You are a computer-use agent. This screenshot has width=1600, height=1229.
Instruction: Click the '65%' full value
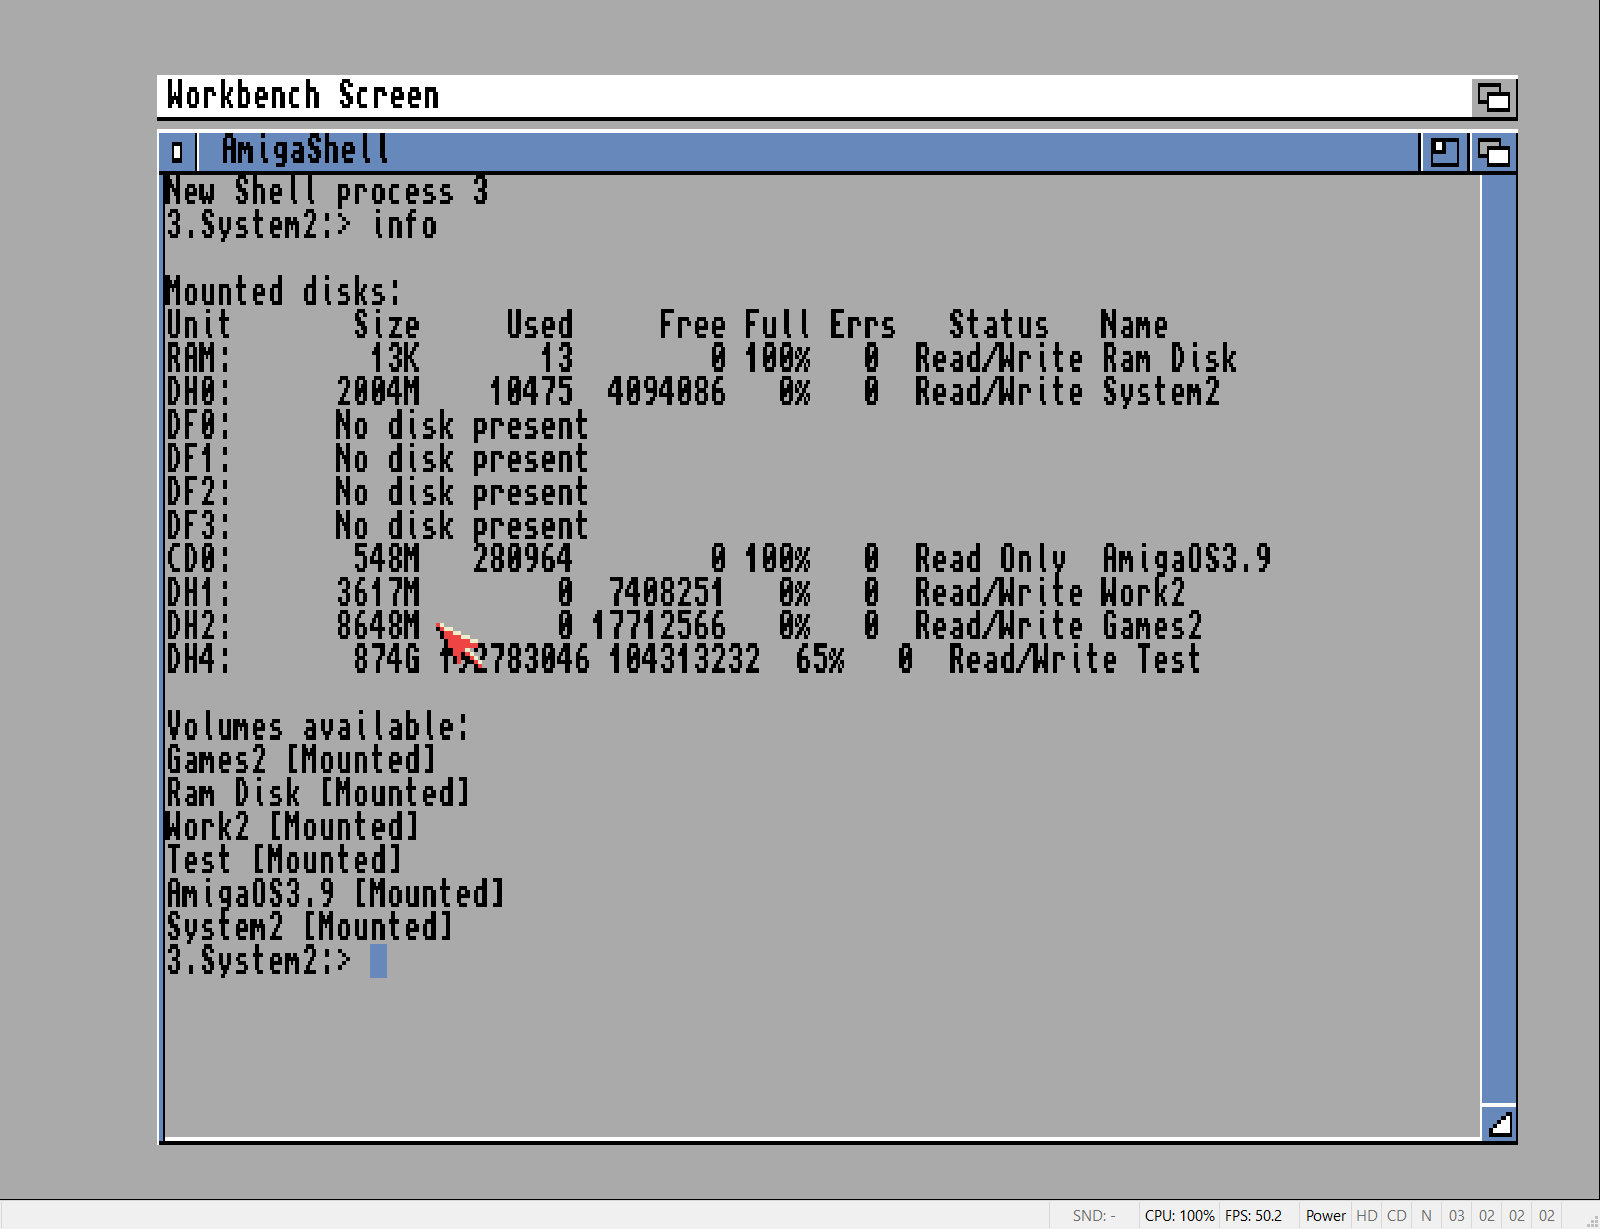tap(820, 660)
